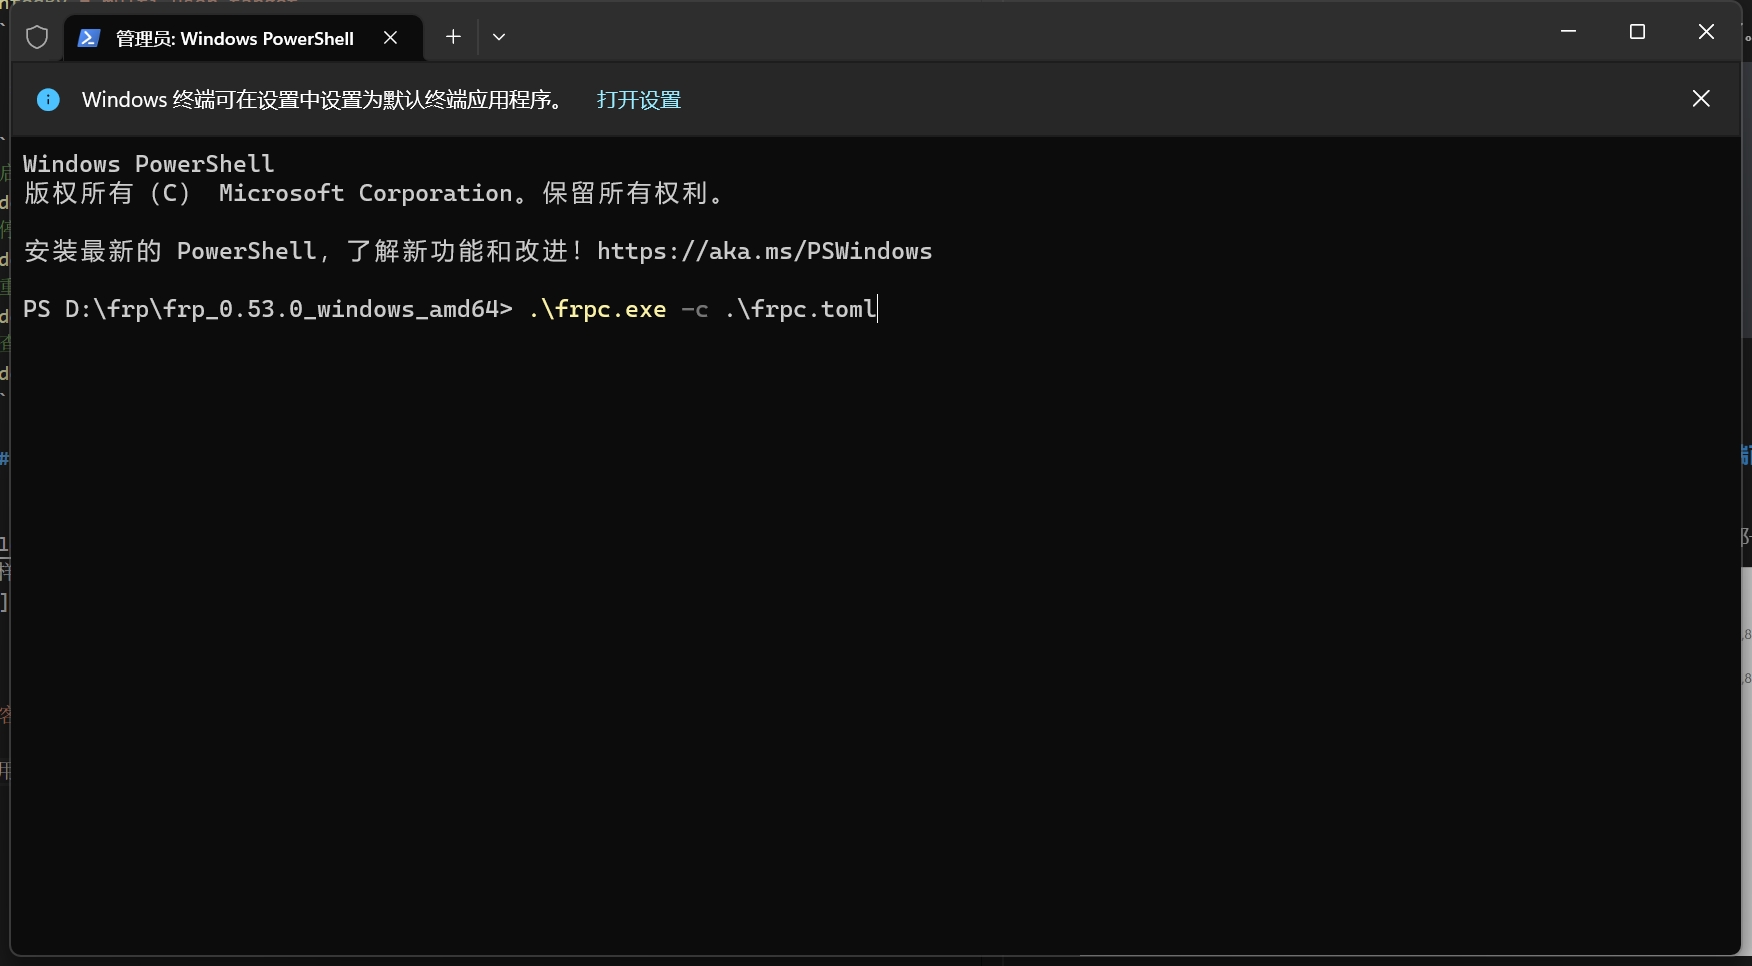Dismiss the default terminal notification bar
This screenshot has height=966, width=1752.
[x=1701, y=98]
